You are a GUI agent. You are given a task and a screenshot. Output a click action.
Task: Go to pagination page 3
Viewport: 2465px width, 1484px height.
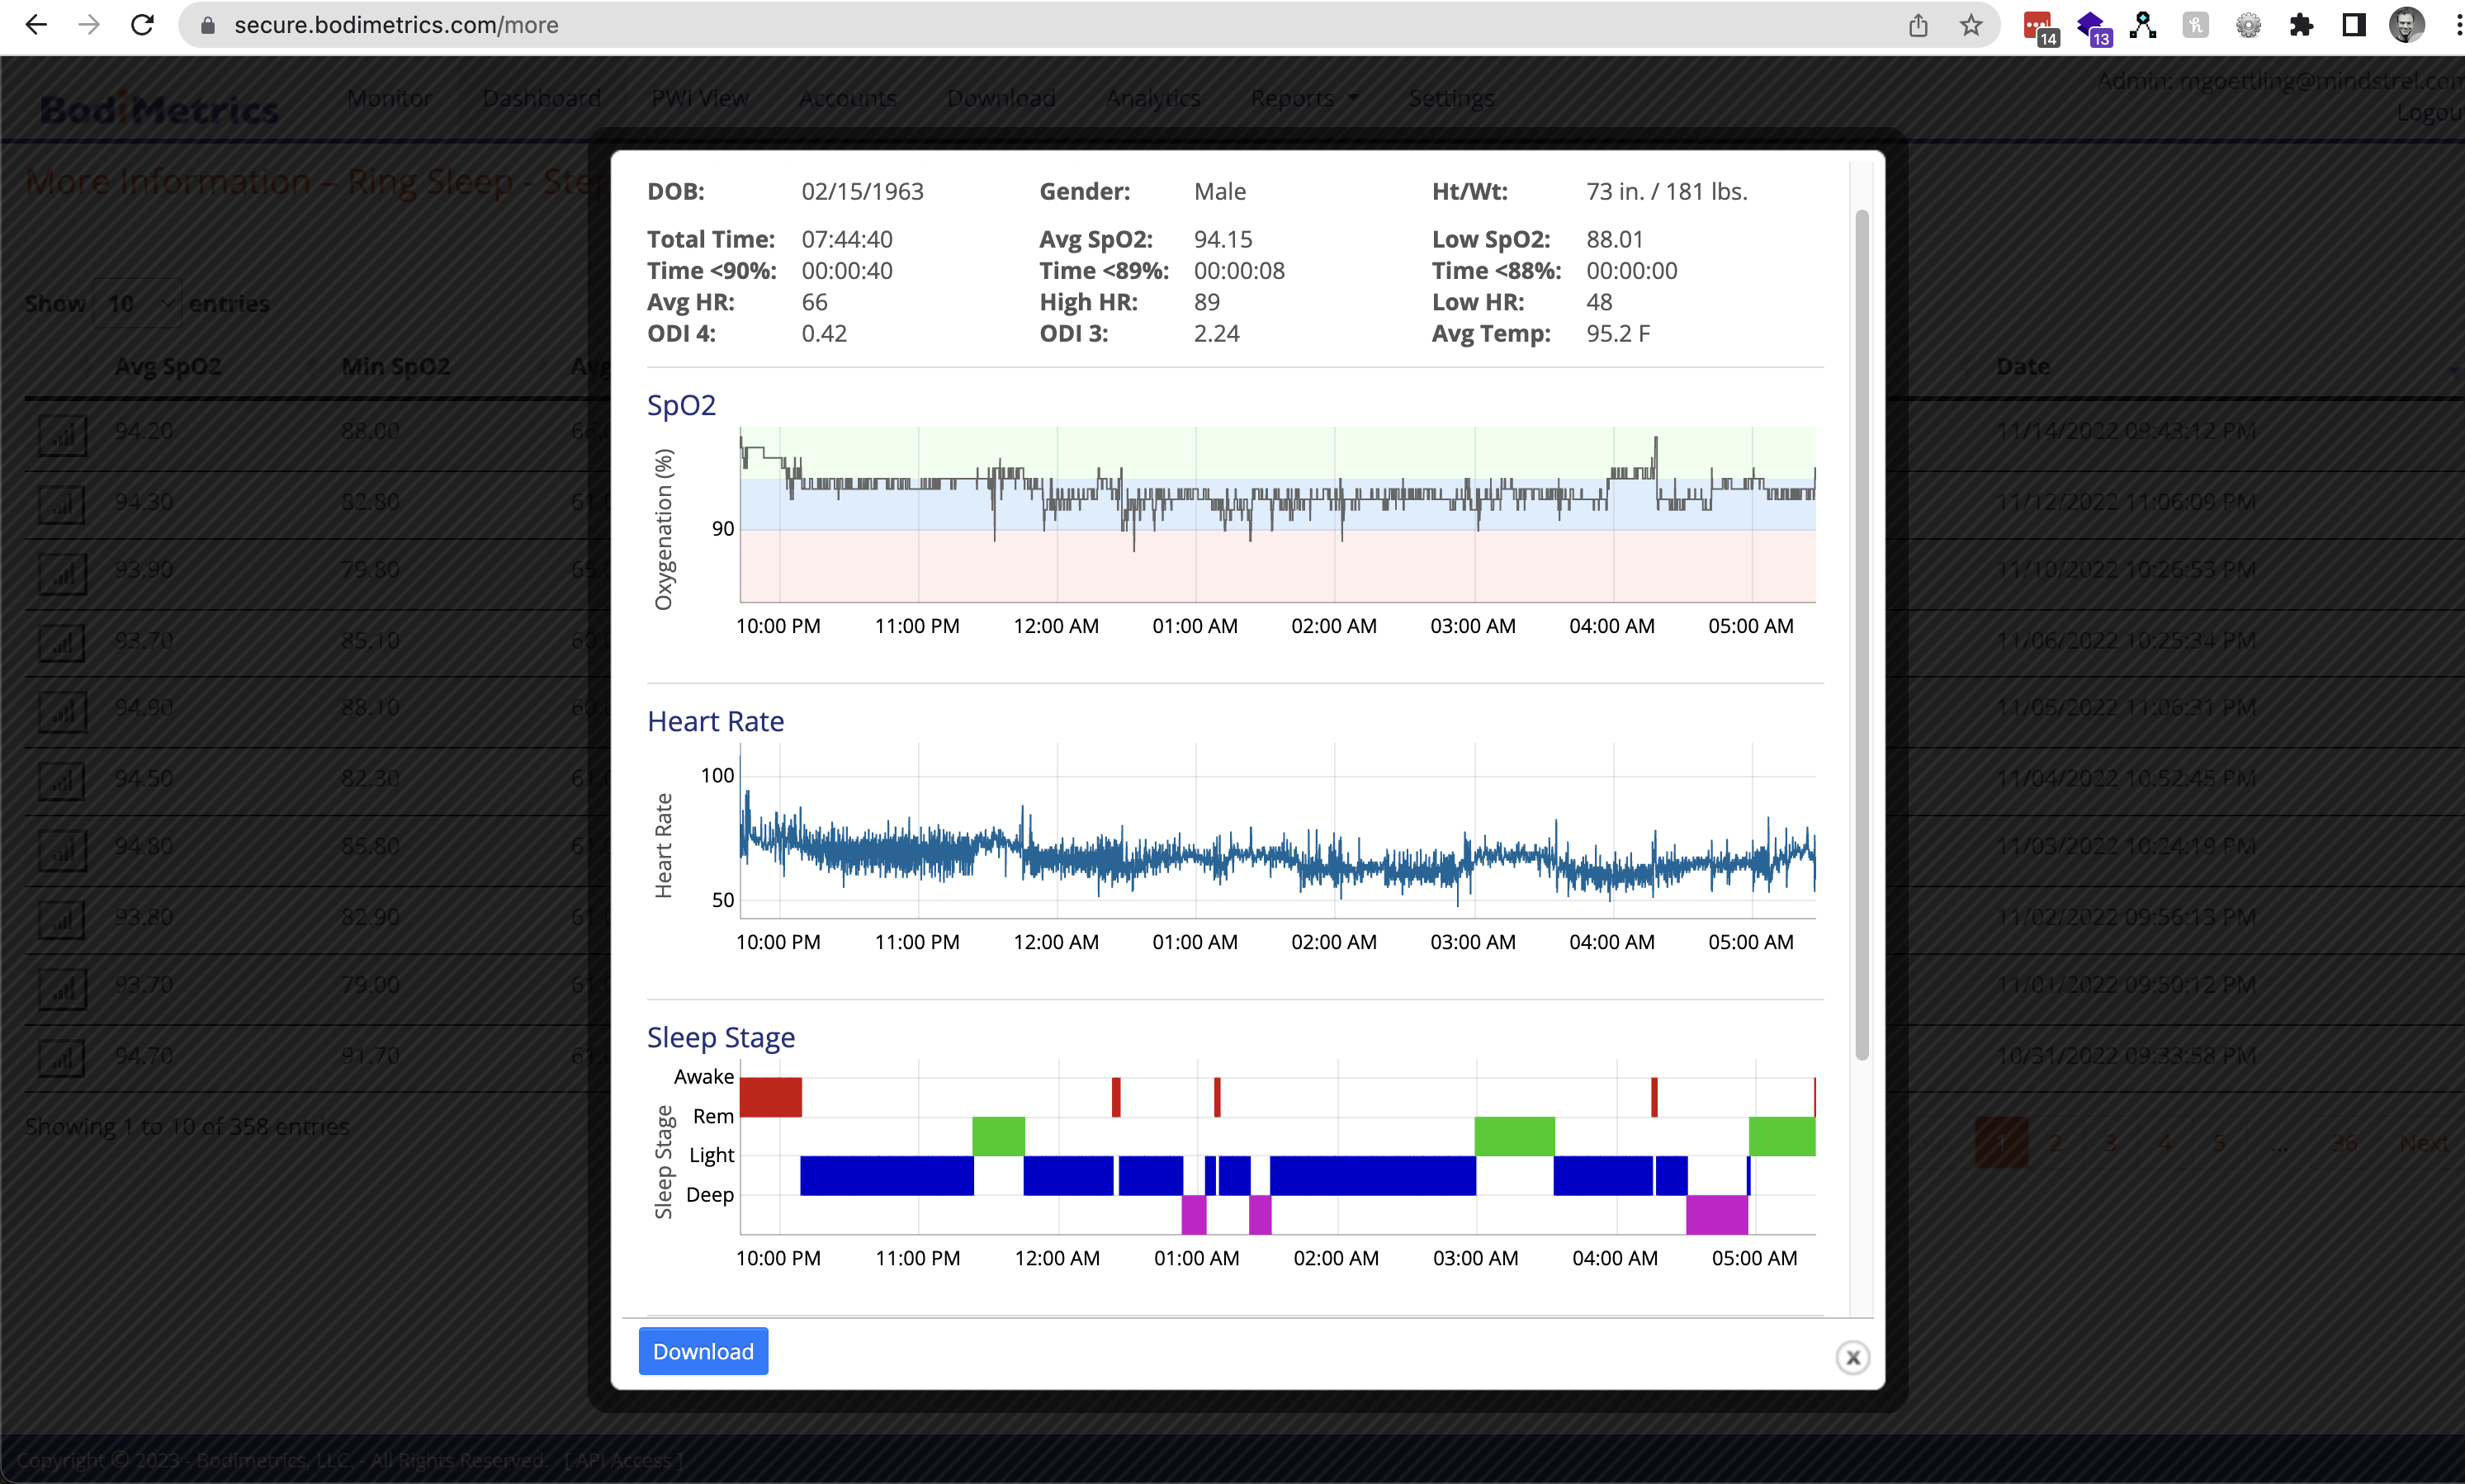[x=2110, y=1142]
